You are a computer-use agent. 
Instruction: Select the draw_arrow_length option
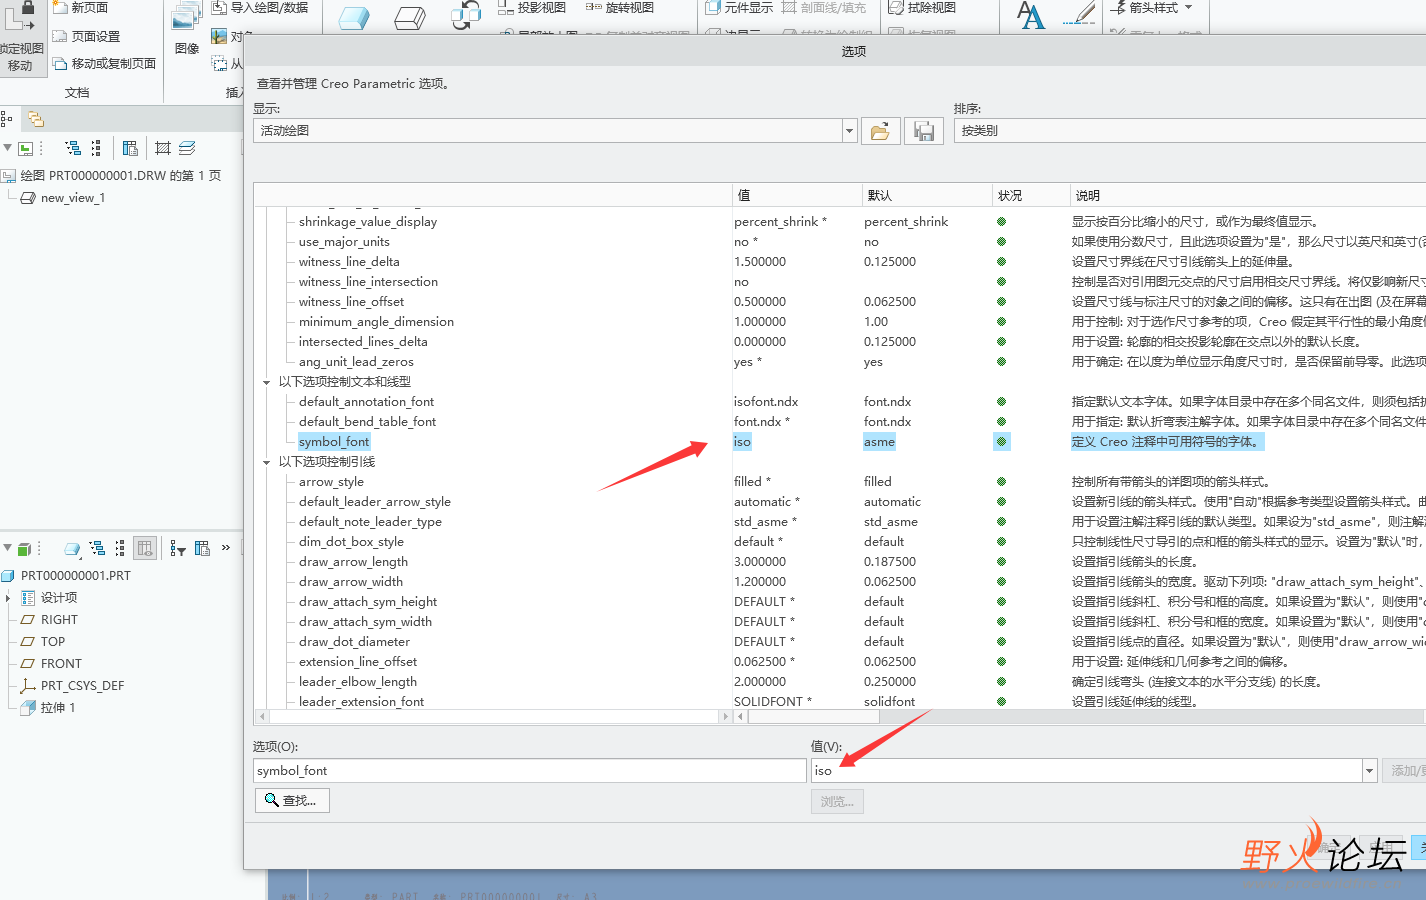[x=353, y=562]
